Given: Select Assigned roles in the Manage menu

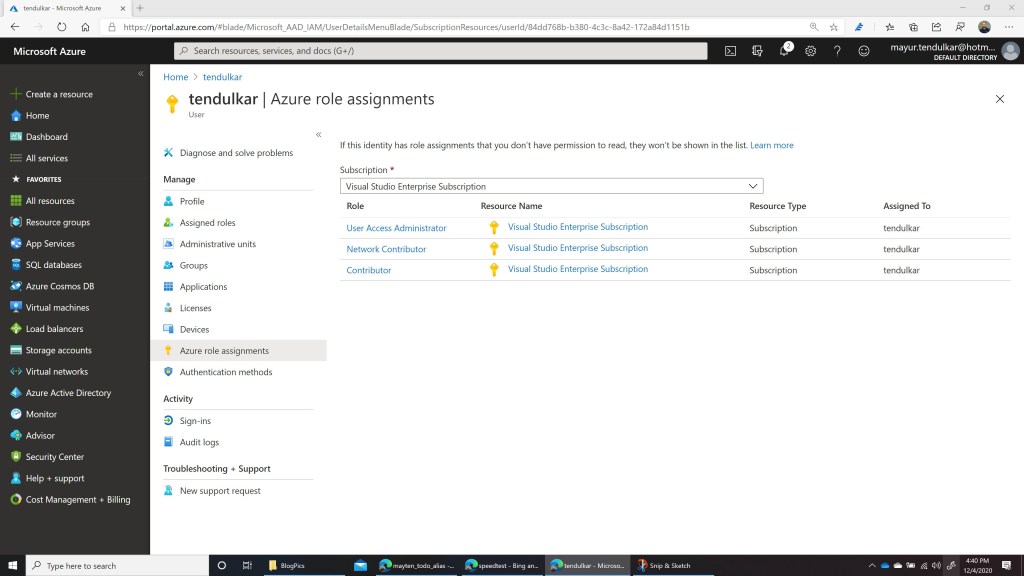Looking at the screenshot, I should point(207,223).
